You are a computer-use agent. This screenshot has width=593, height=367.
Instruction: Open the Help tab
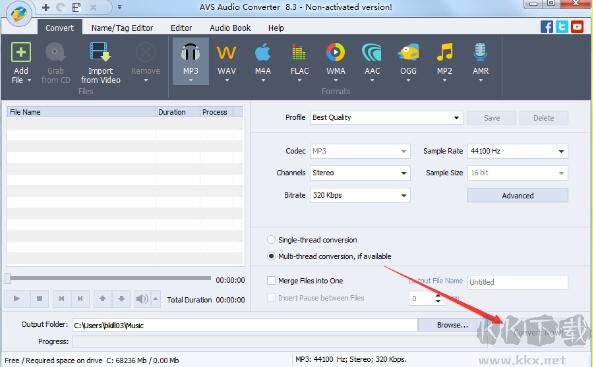[276, 28]
